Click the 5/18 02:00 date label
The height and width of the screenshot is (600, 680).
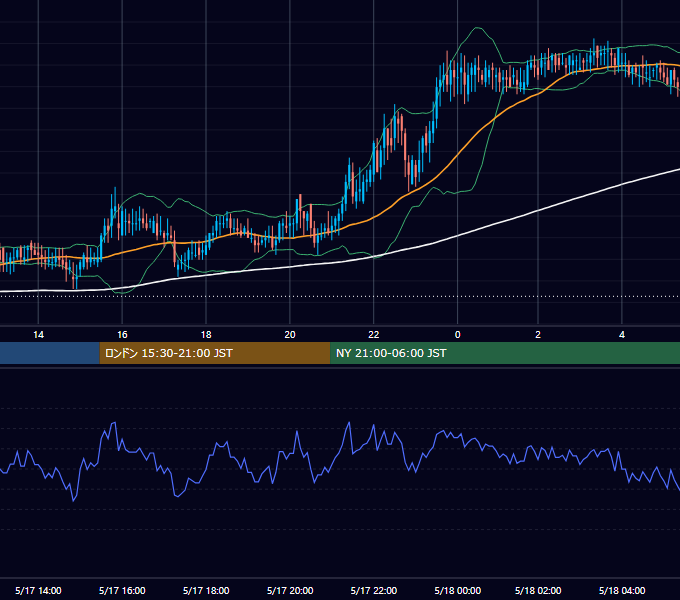coord(538,590)
